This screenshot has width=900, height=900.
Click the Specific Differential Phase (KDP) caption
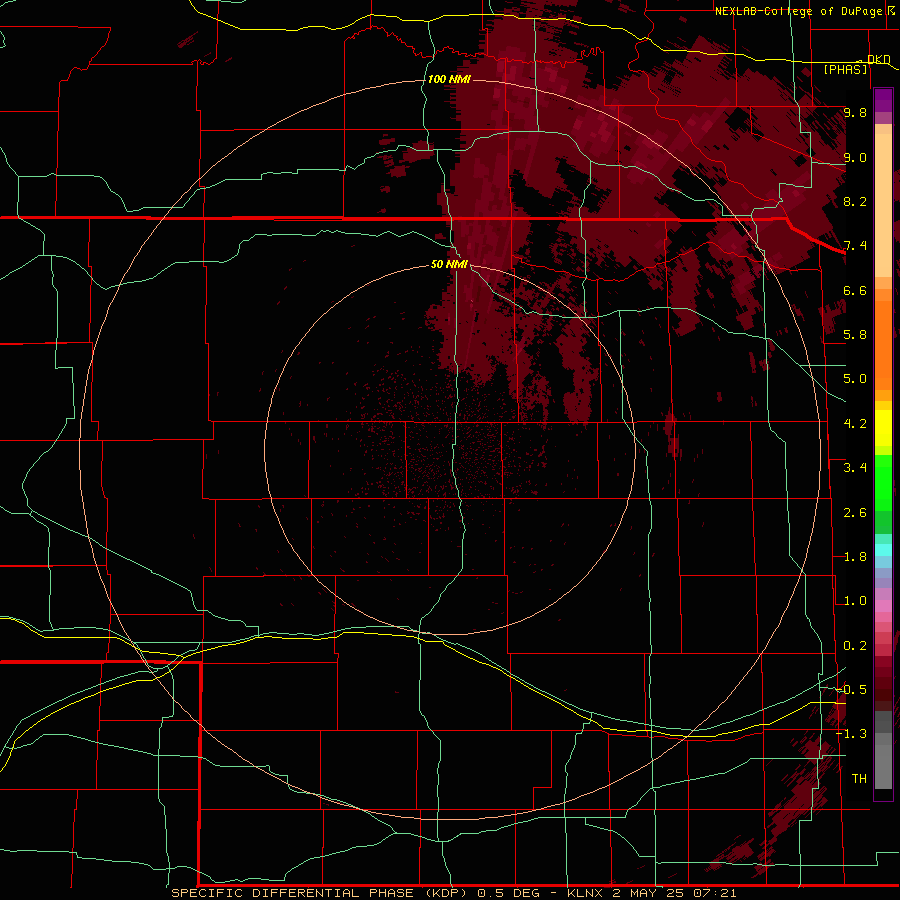321,893
